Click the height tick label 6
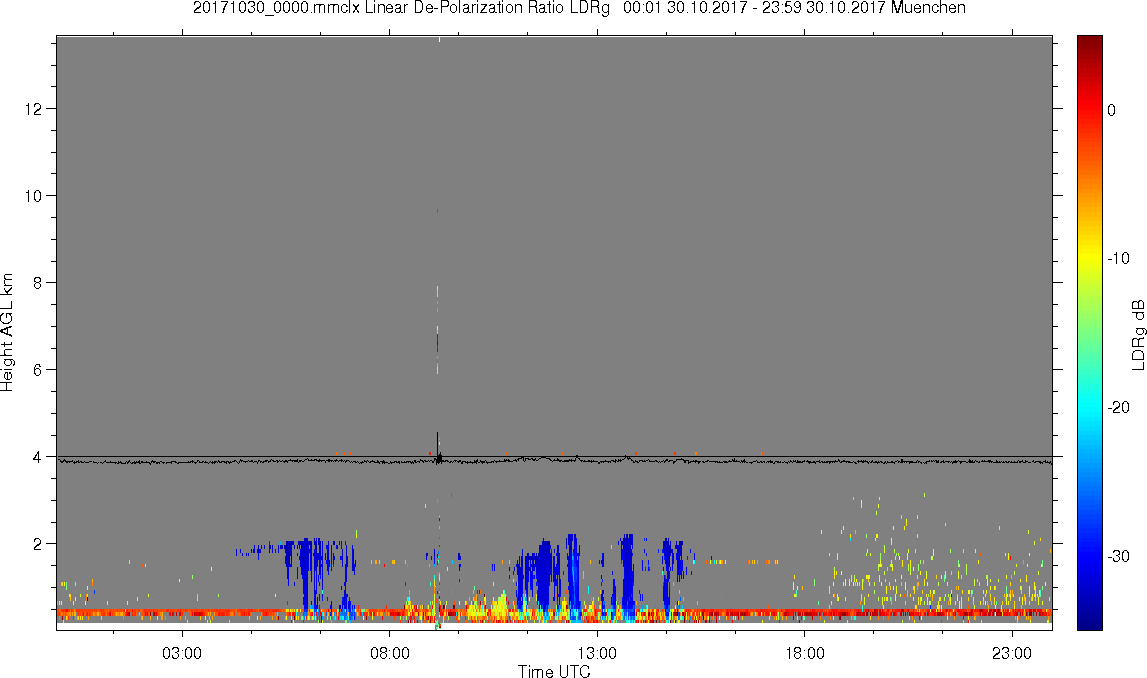Image resolution: width=1147 pixels, height=678 pixels. tap(38, 370)
